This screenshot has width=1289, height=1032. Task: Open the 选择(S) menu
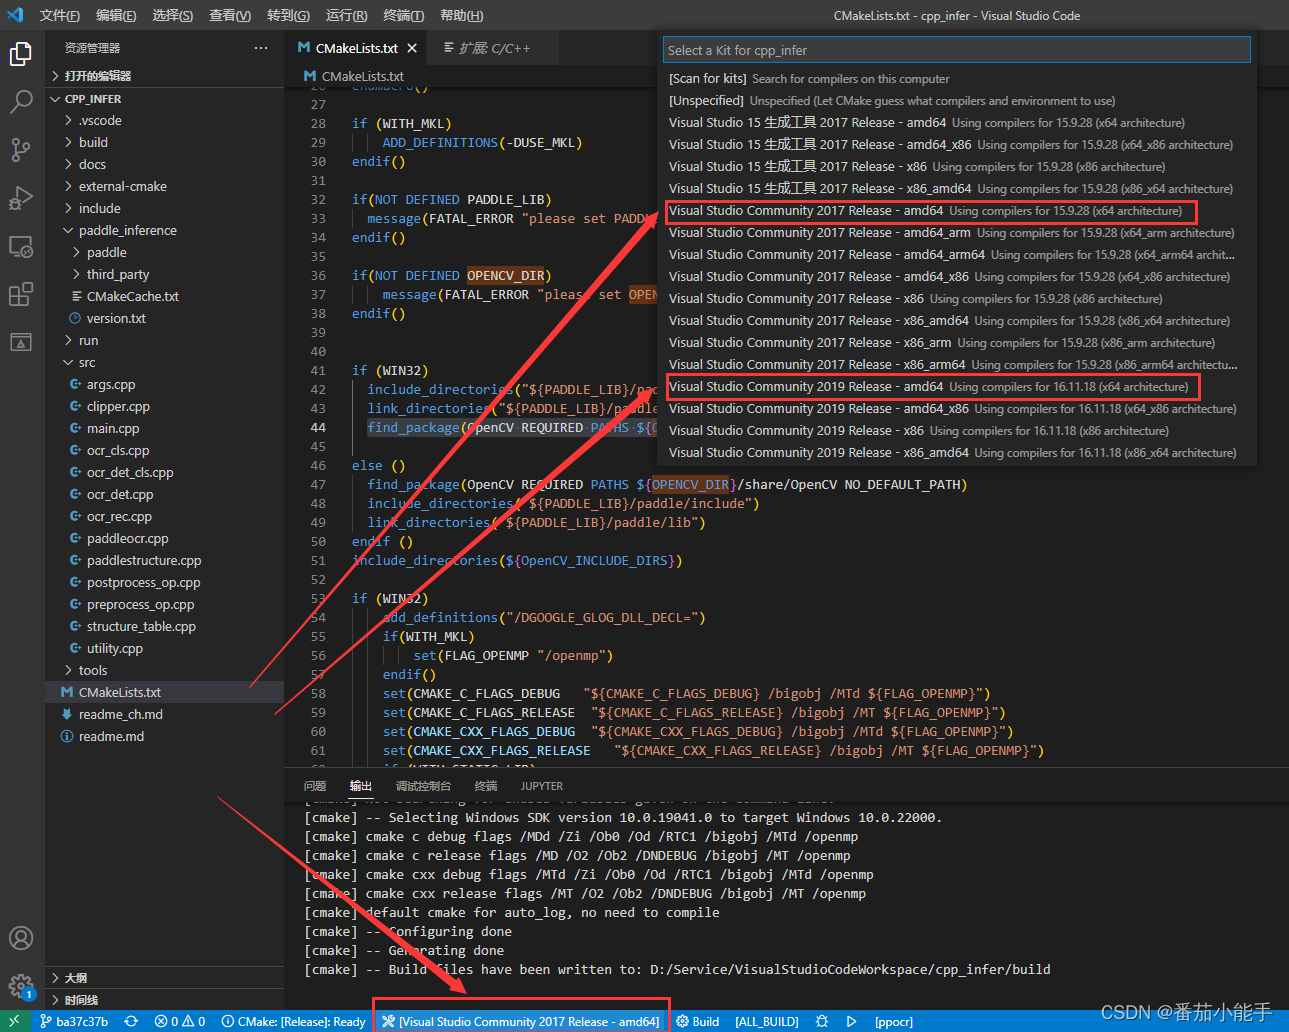173,15
